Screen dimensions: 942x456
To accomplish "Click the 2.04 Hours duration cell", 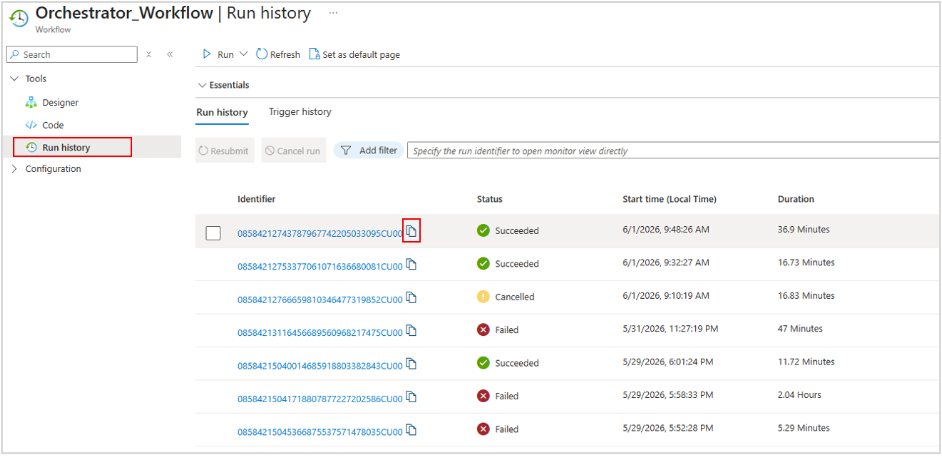I will tap(799, 395).
